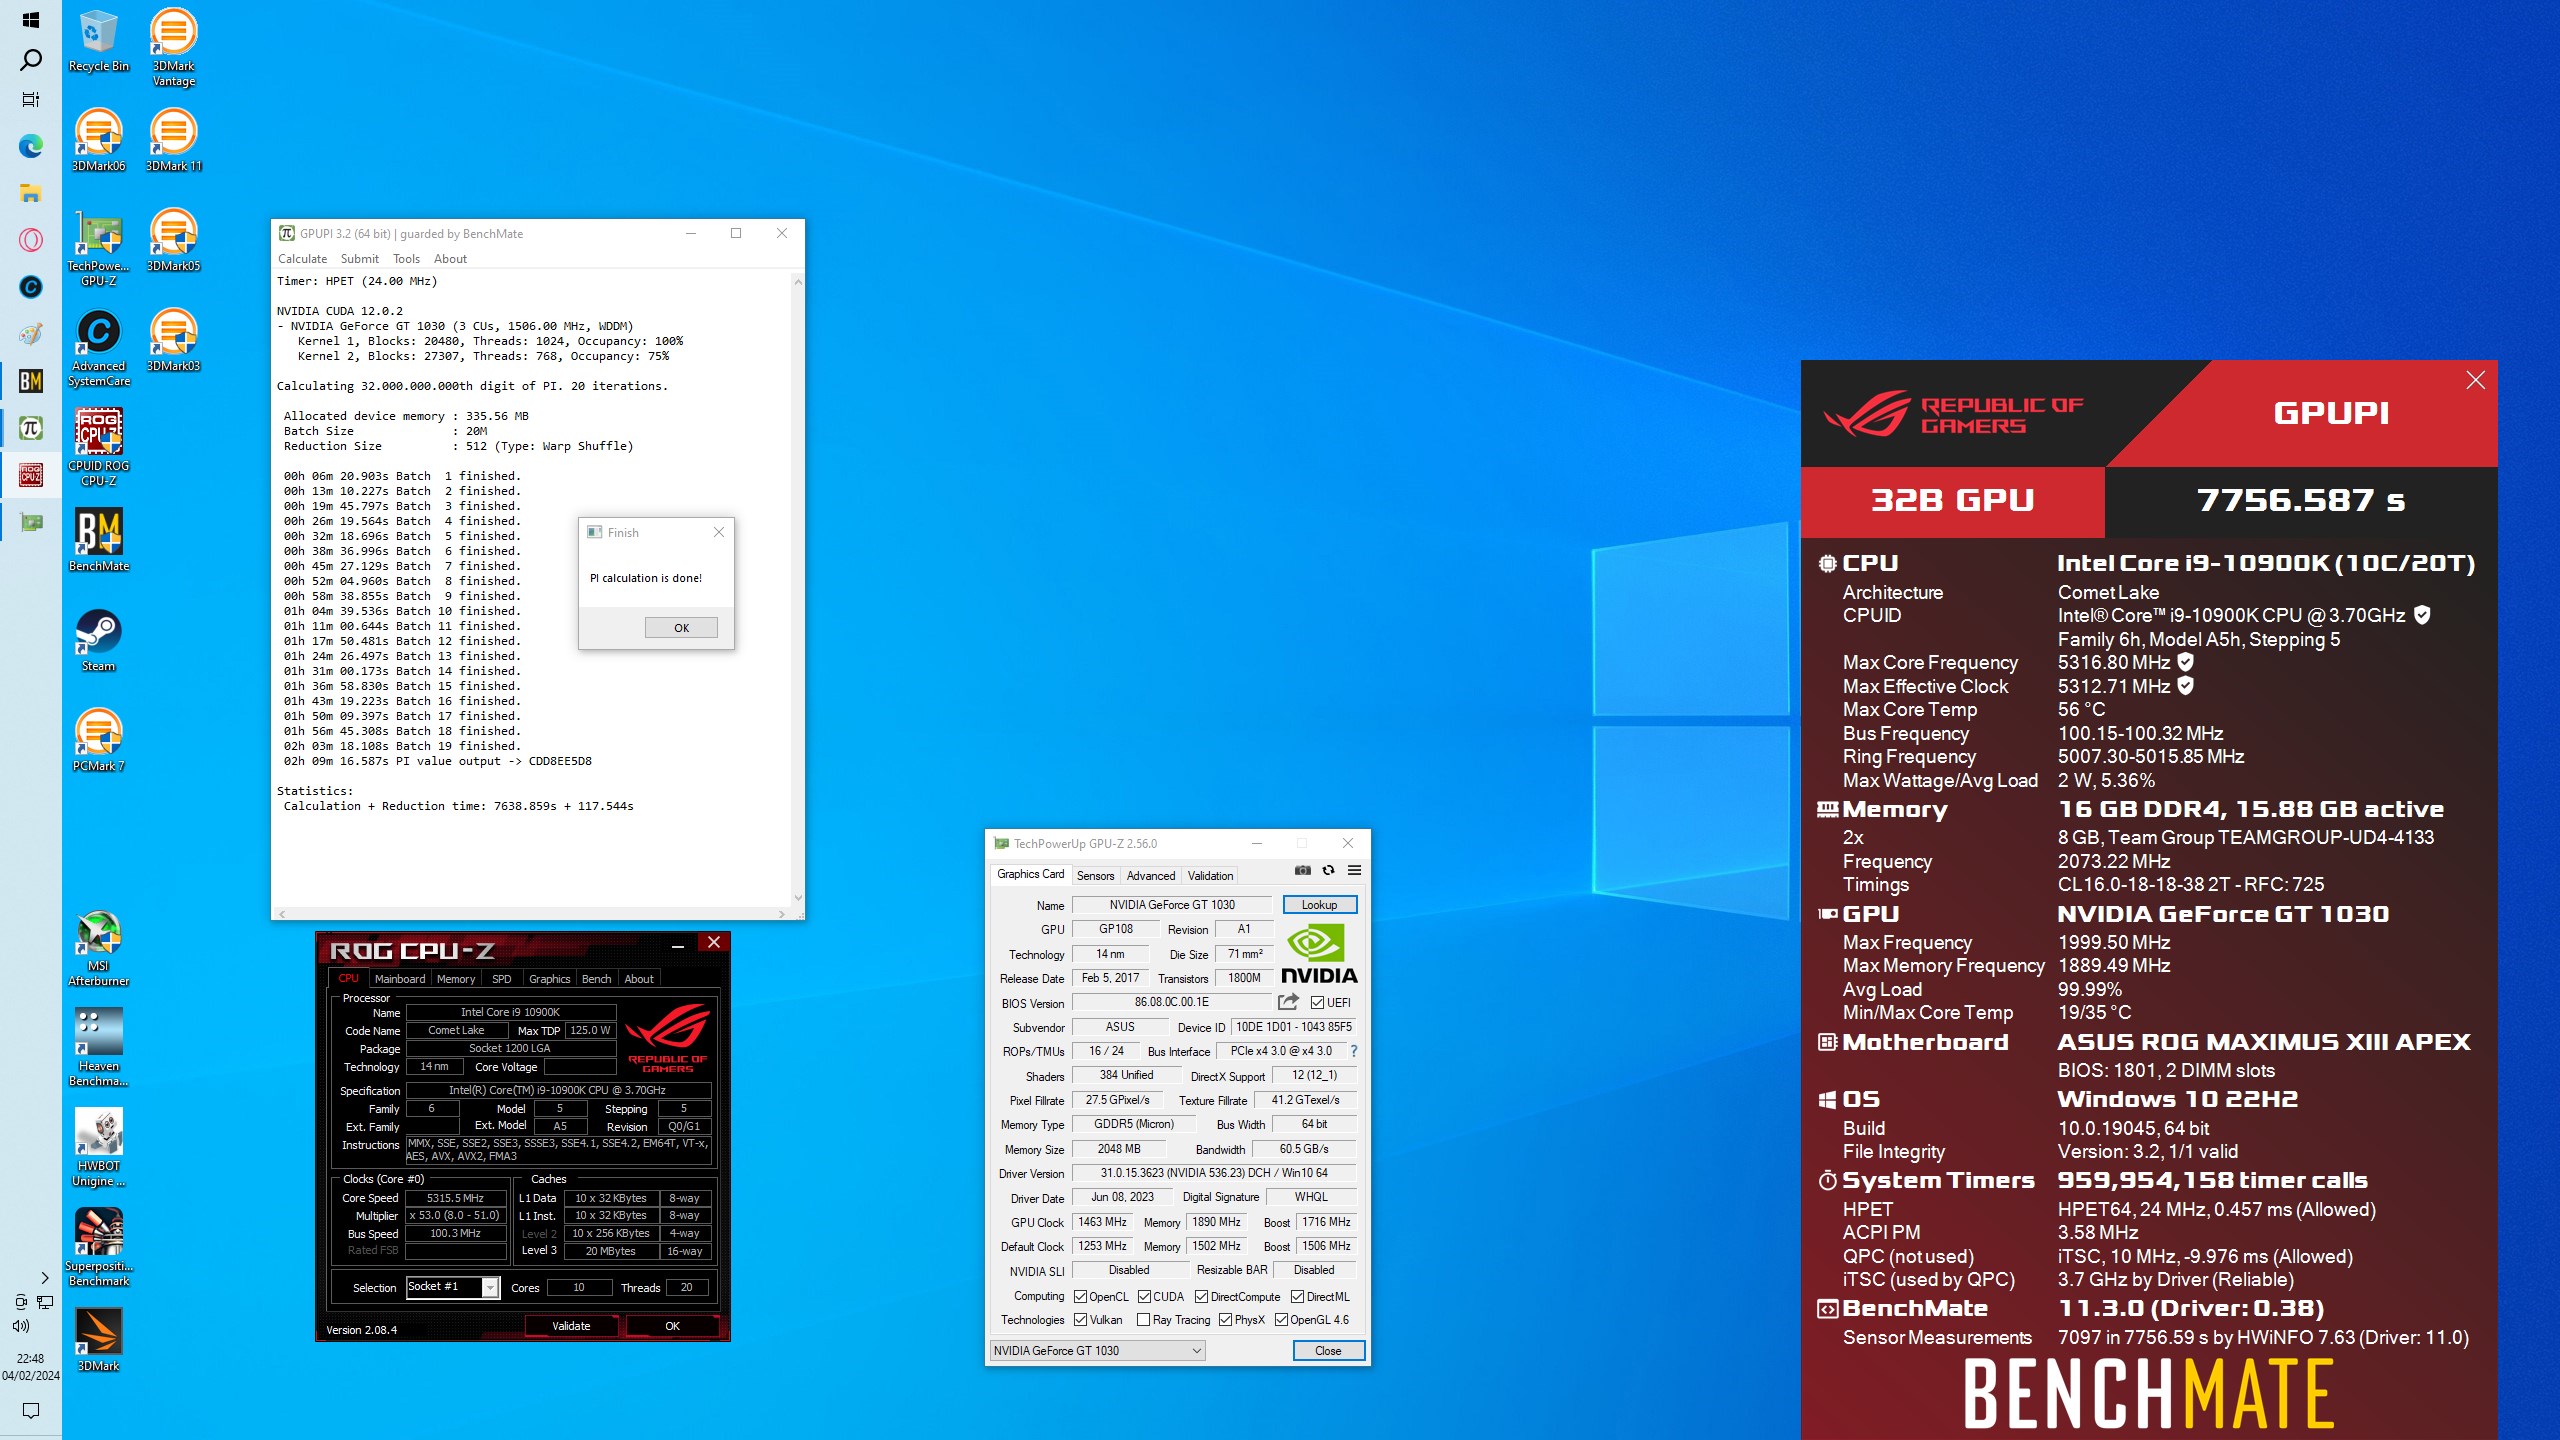Click the GPU-Z Name field NVIDIA GeForce GT 1030
Image resolution: width=2560 pixels, height=1440 pixels.
pos(1171,904)
